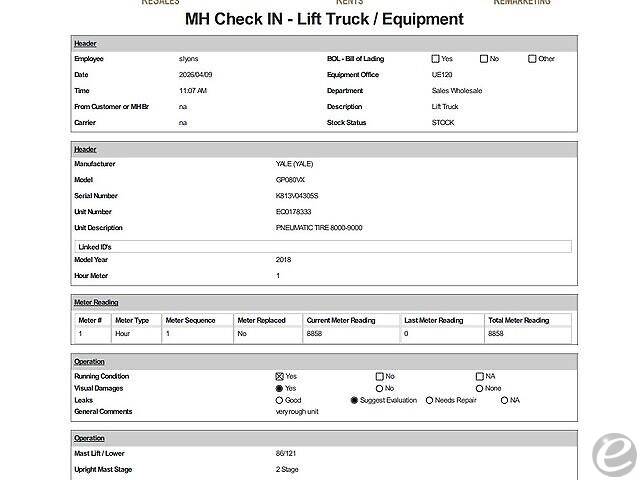640x480 pixels.
Task: Click manufacturer value YALE (YALE)
Action: coord(295,164)
